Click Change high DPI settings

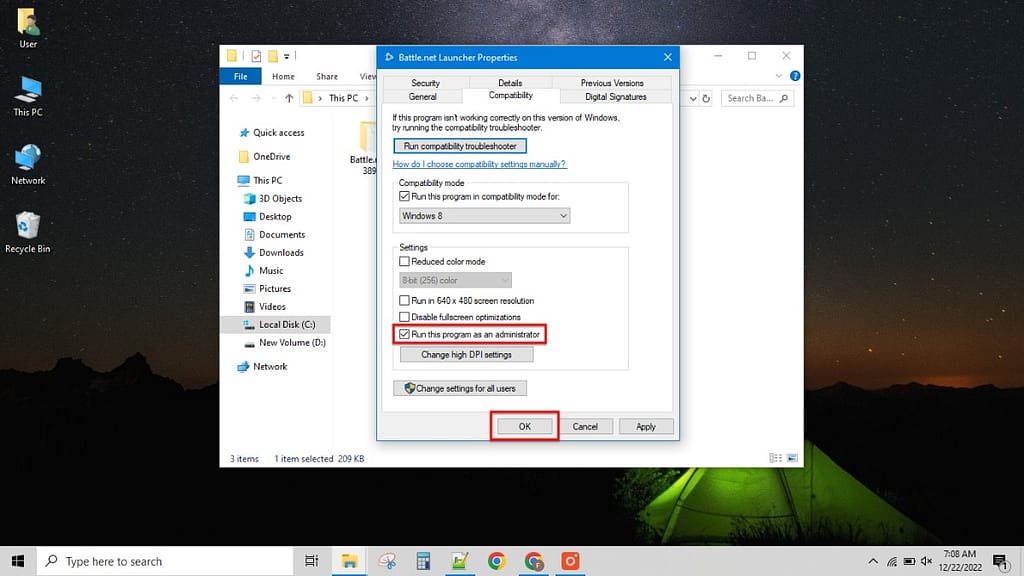(466, 355)
